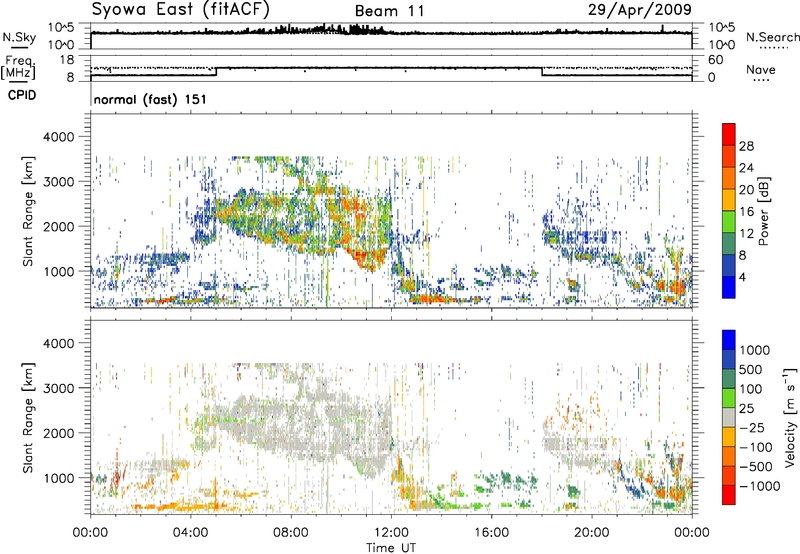Pick the dark blue 4-8 dB power swatch
Viewport: 800px width, 554px height.
729,266
